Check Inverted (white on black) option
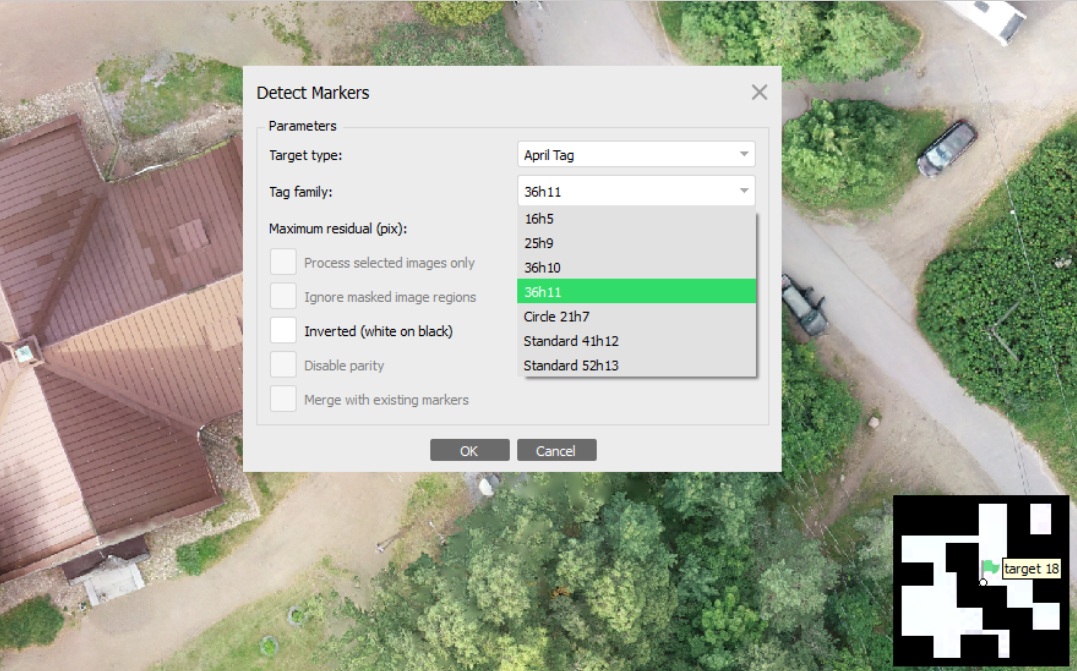The width and height of the screenshot is (1077, 671). tap(285, 331)
